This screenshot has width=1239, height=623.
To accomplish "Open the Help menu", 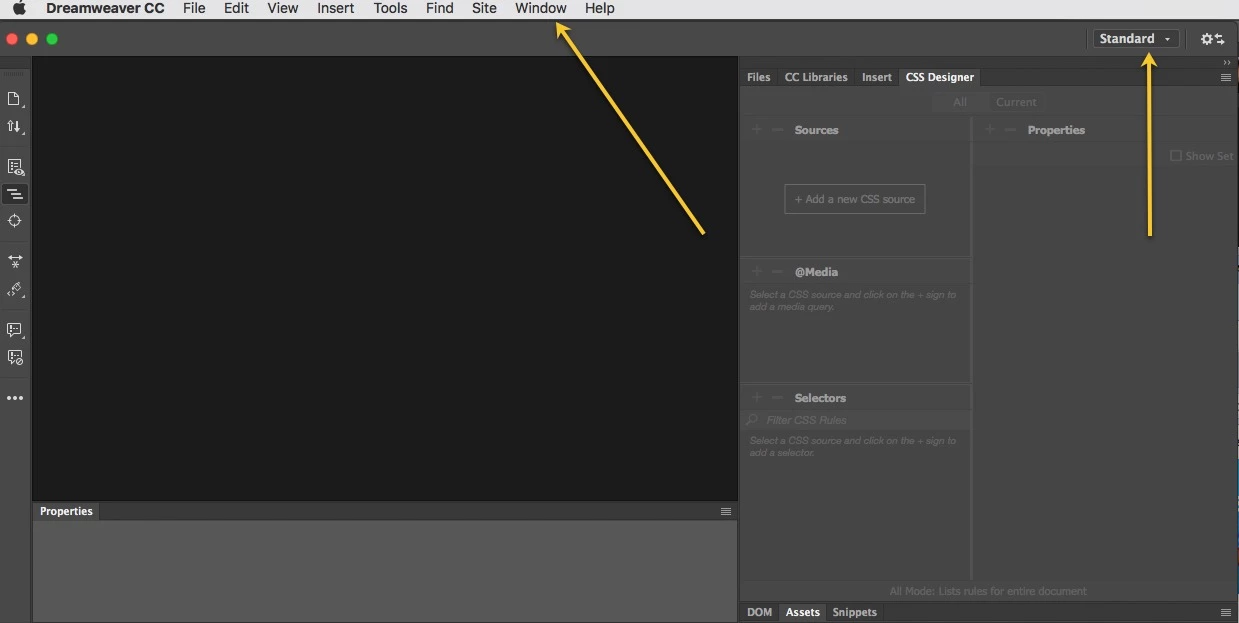I will click(600, 8).
